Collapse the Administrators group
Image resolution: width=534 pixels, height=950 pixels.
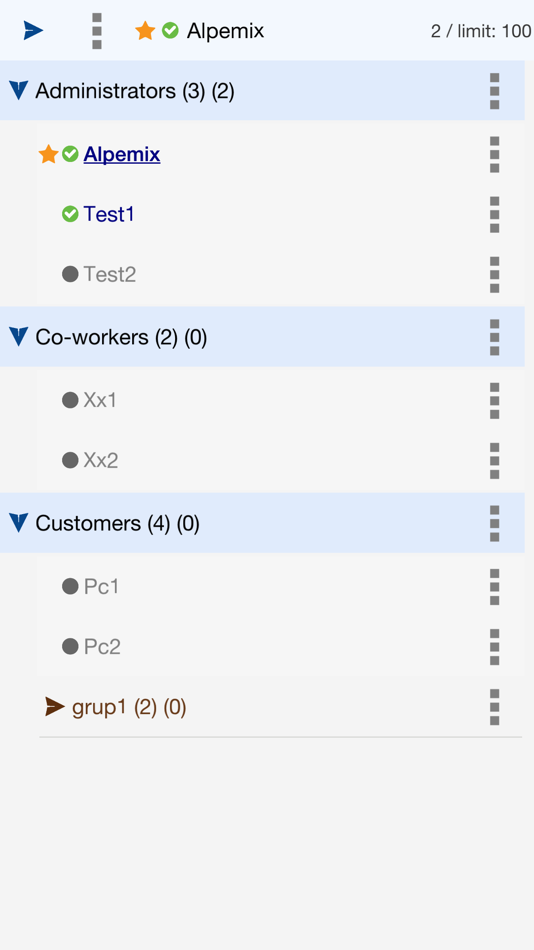[x=19, y=91]
